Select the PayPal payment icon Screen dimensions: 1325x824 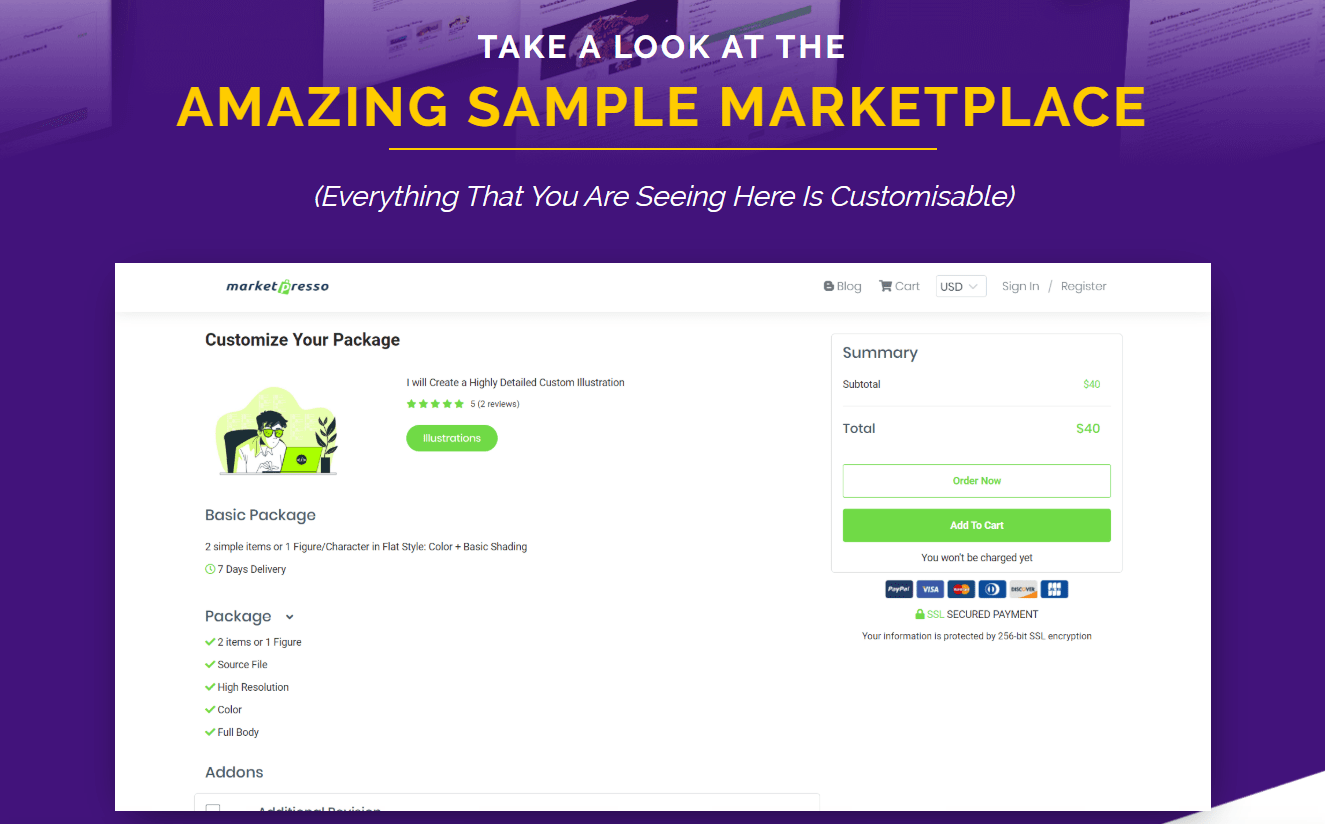point(898,589)
